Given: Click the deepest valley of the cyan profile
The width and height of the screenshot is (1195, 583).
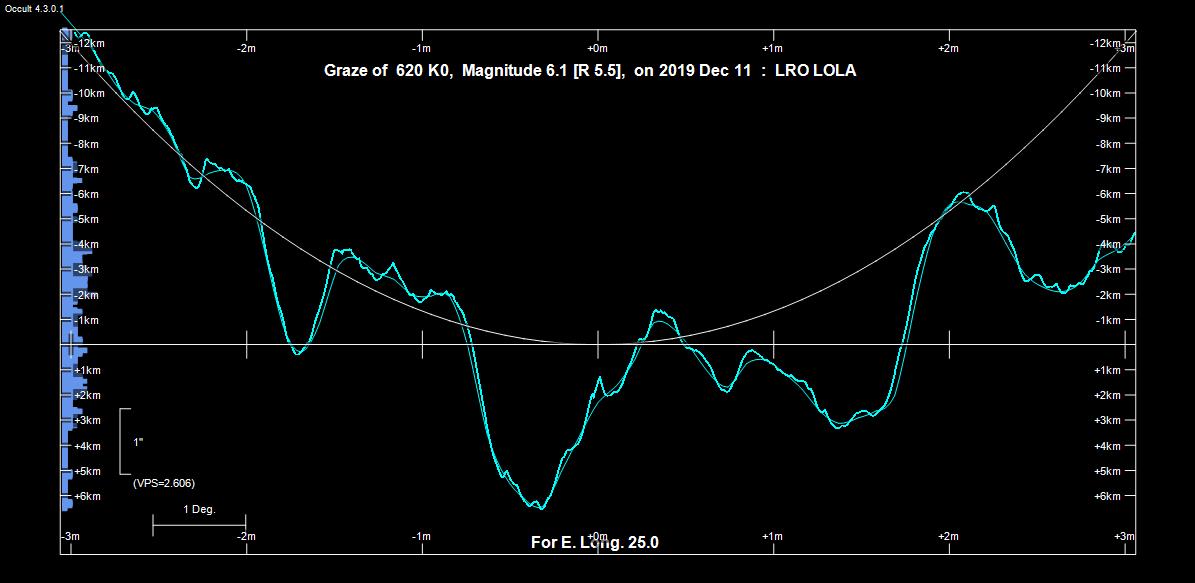Looking at the screenshot, I should [x=537, y=505].
